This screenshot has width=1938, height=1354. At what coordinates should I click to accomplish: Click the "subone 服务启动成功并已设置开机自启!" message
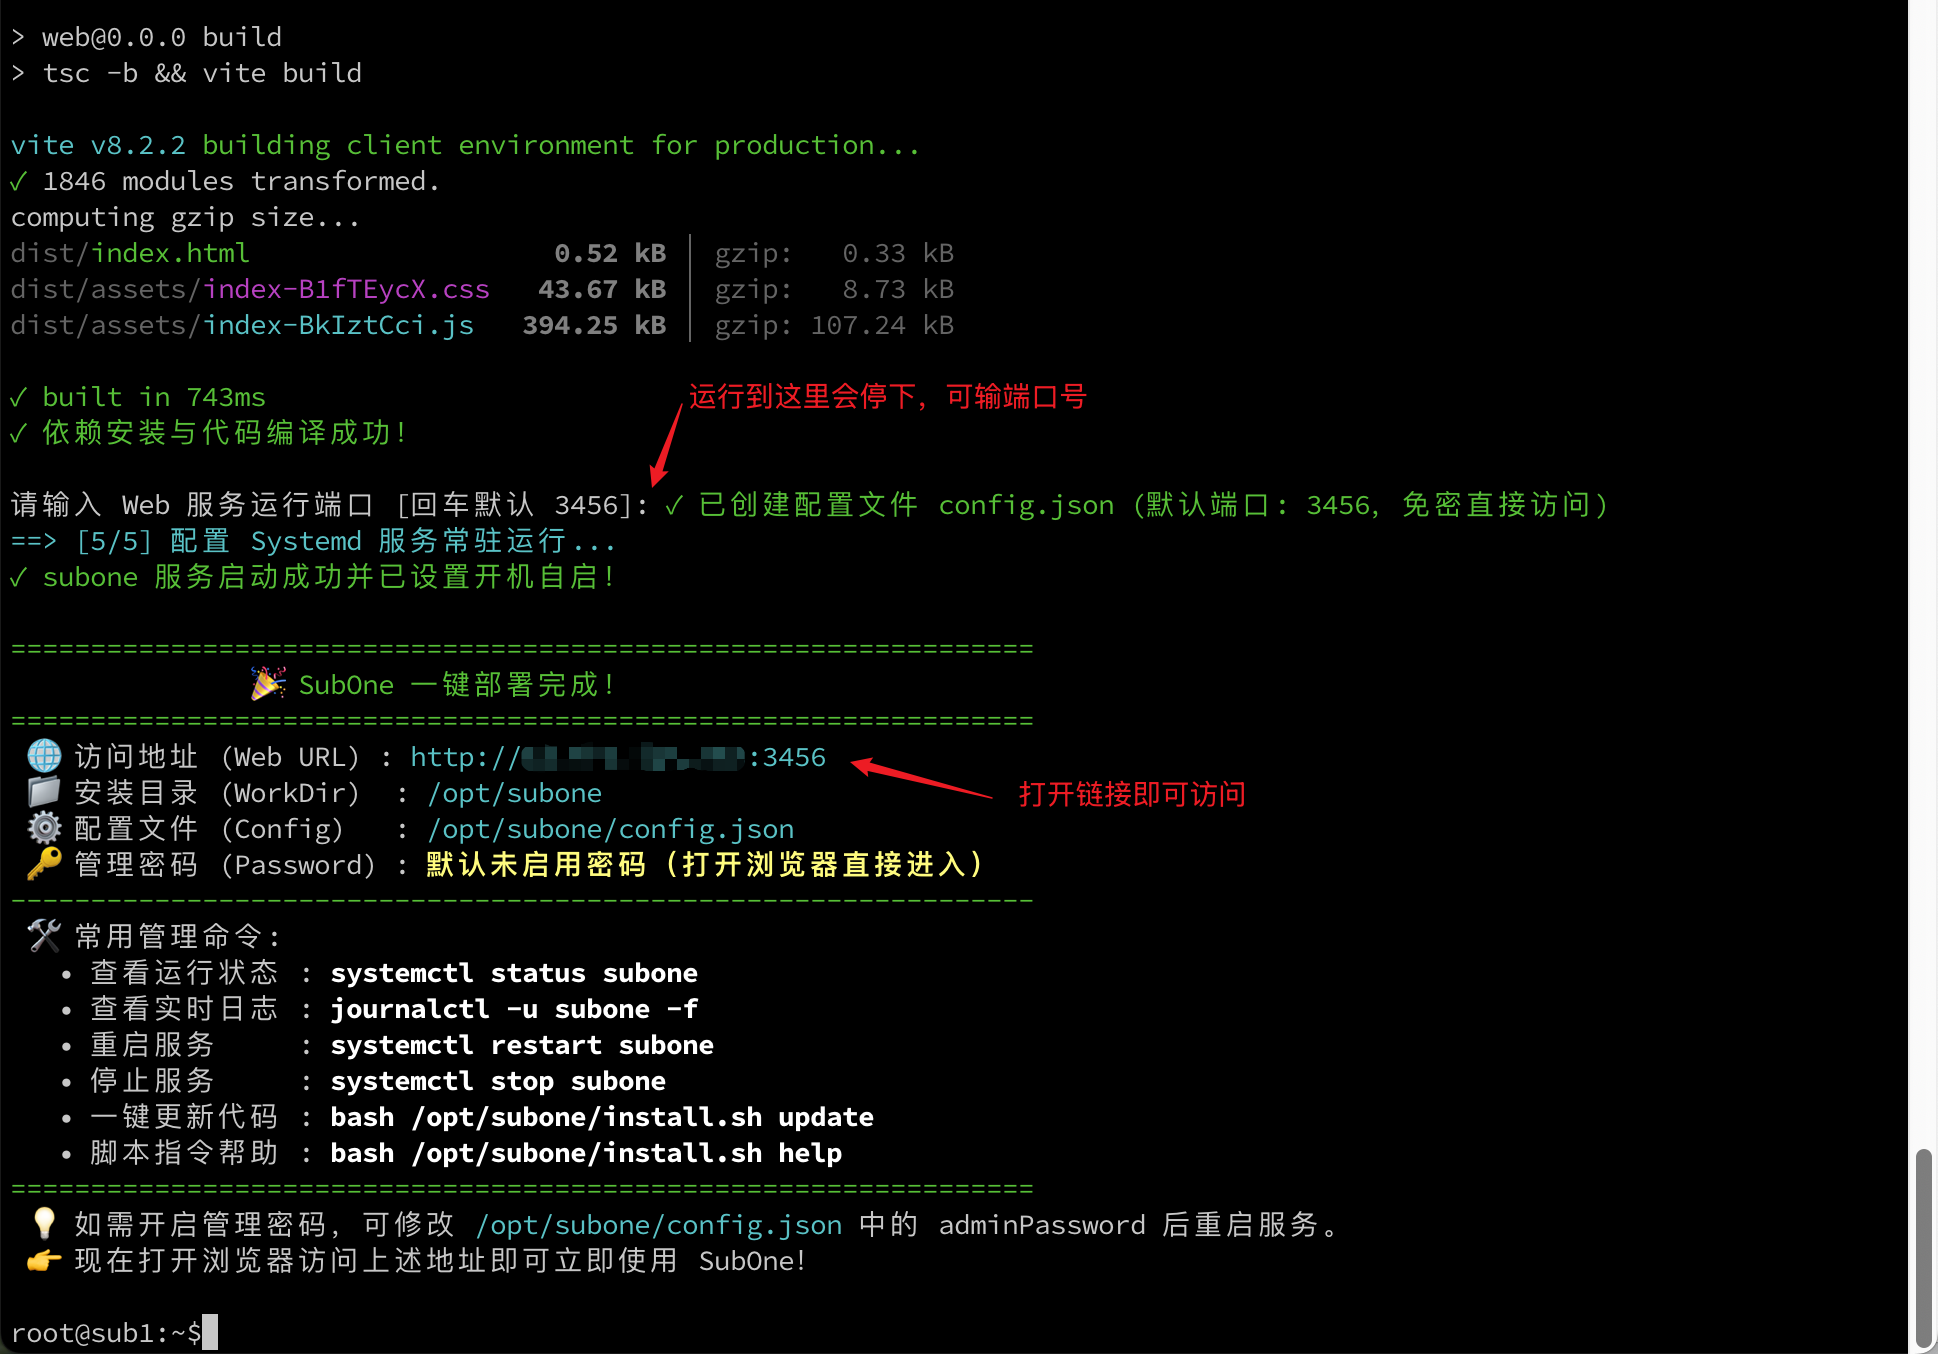[x=312, y=577]
